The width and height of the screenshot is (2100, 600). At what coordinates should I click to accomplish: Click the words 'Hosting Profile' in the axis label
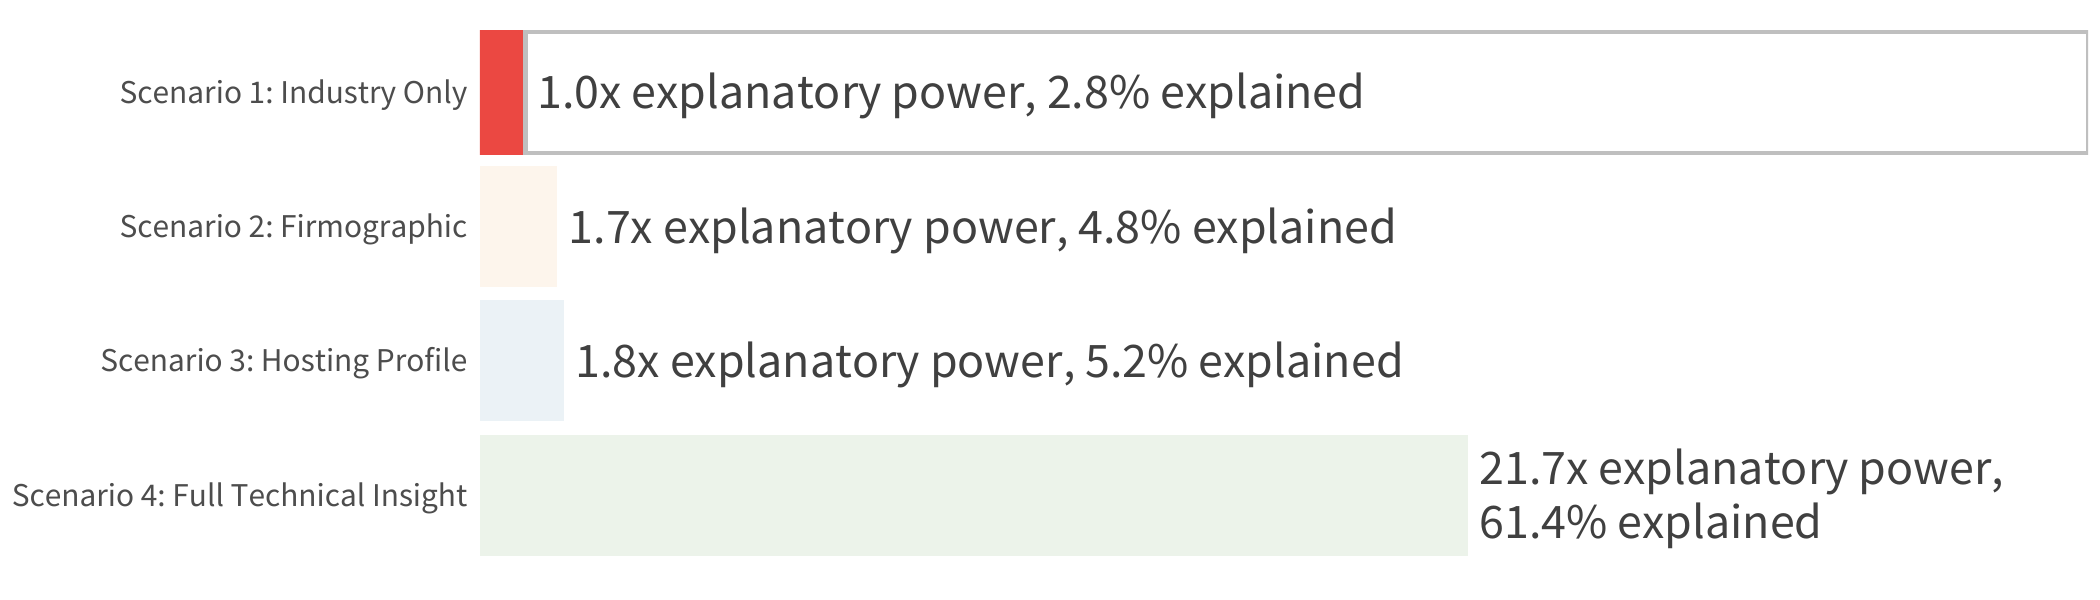[364, 361]
